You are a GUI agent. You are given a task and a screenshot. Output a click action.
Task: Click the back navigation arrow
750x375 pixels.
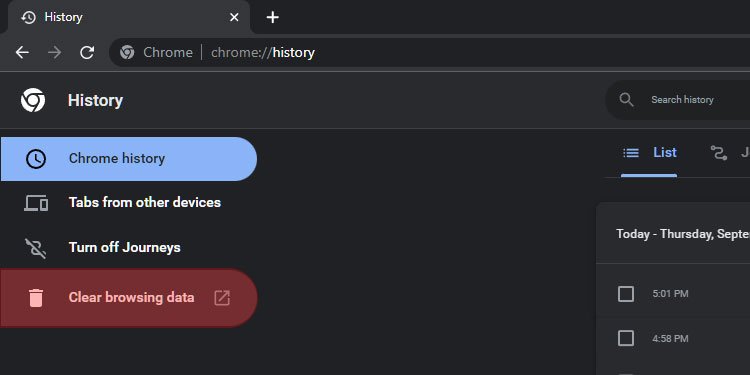(x=22, y=52)
